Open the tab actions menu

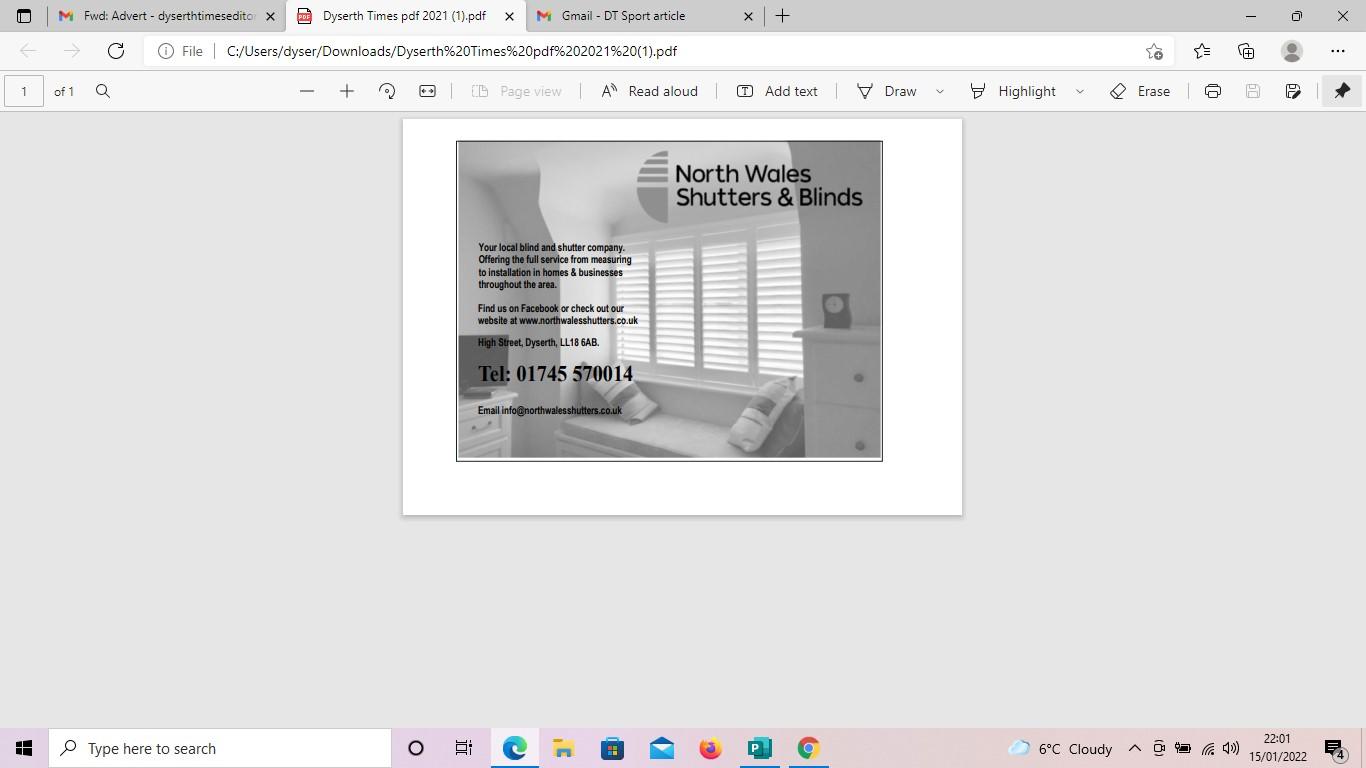pos(24,16)
